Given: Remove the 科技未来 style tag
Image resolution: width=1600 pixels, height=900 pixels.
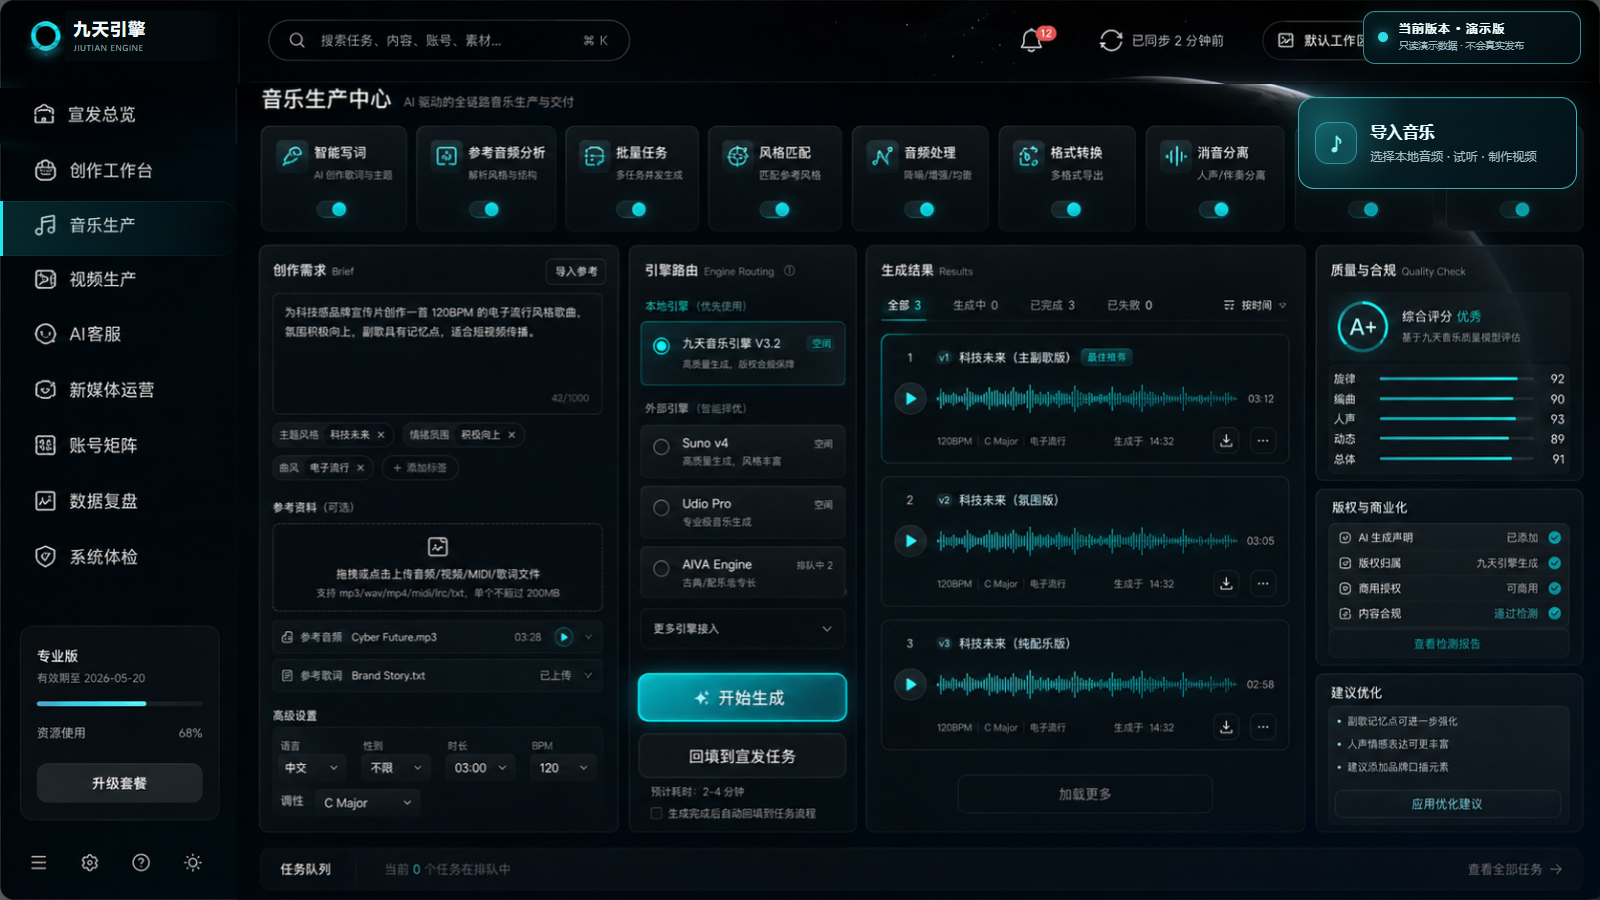Looking at the screenshot, I should click(381, 435).
